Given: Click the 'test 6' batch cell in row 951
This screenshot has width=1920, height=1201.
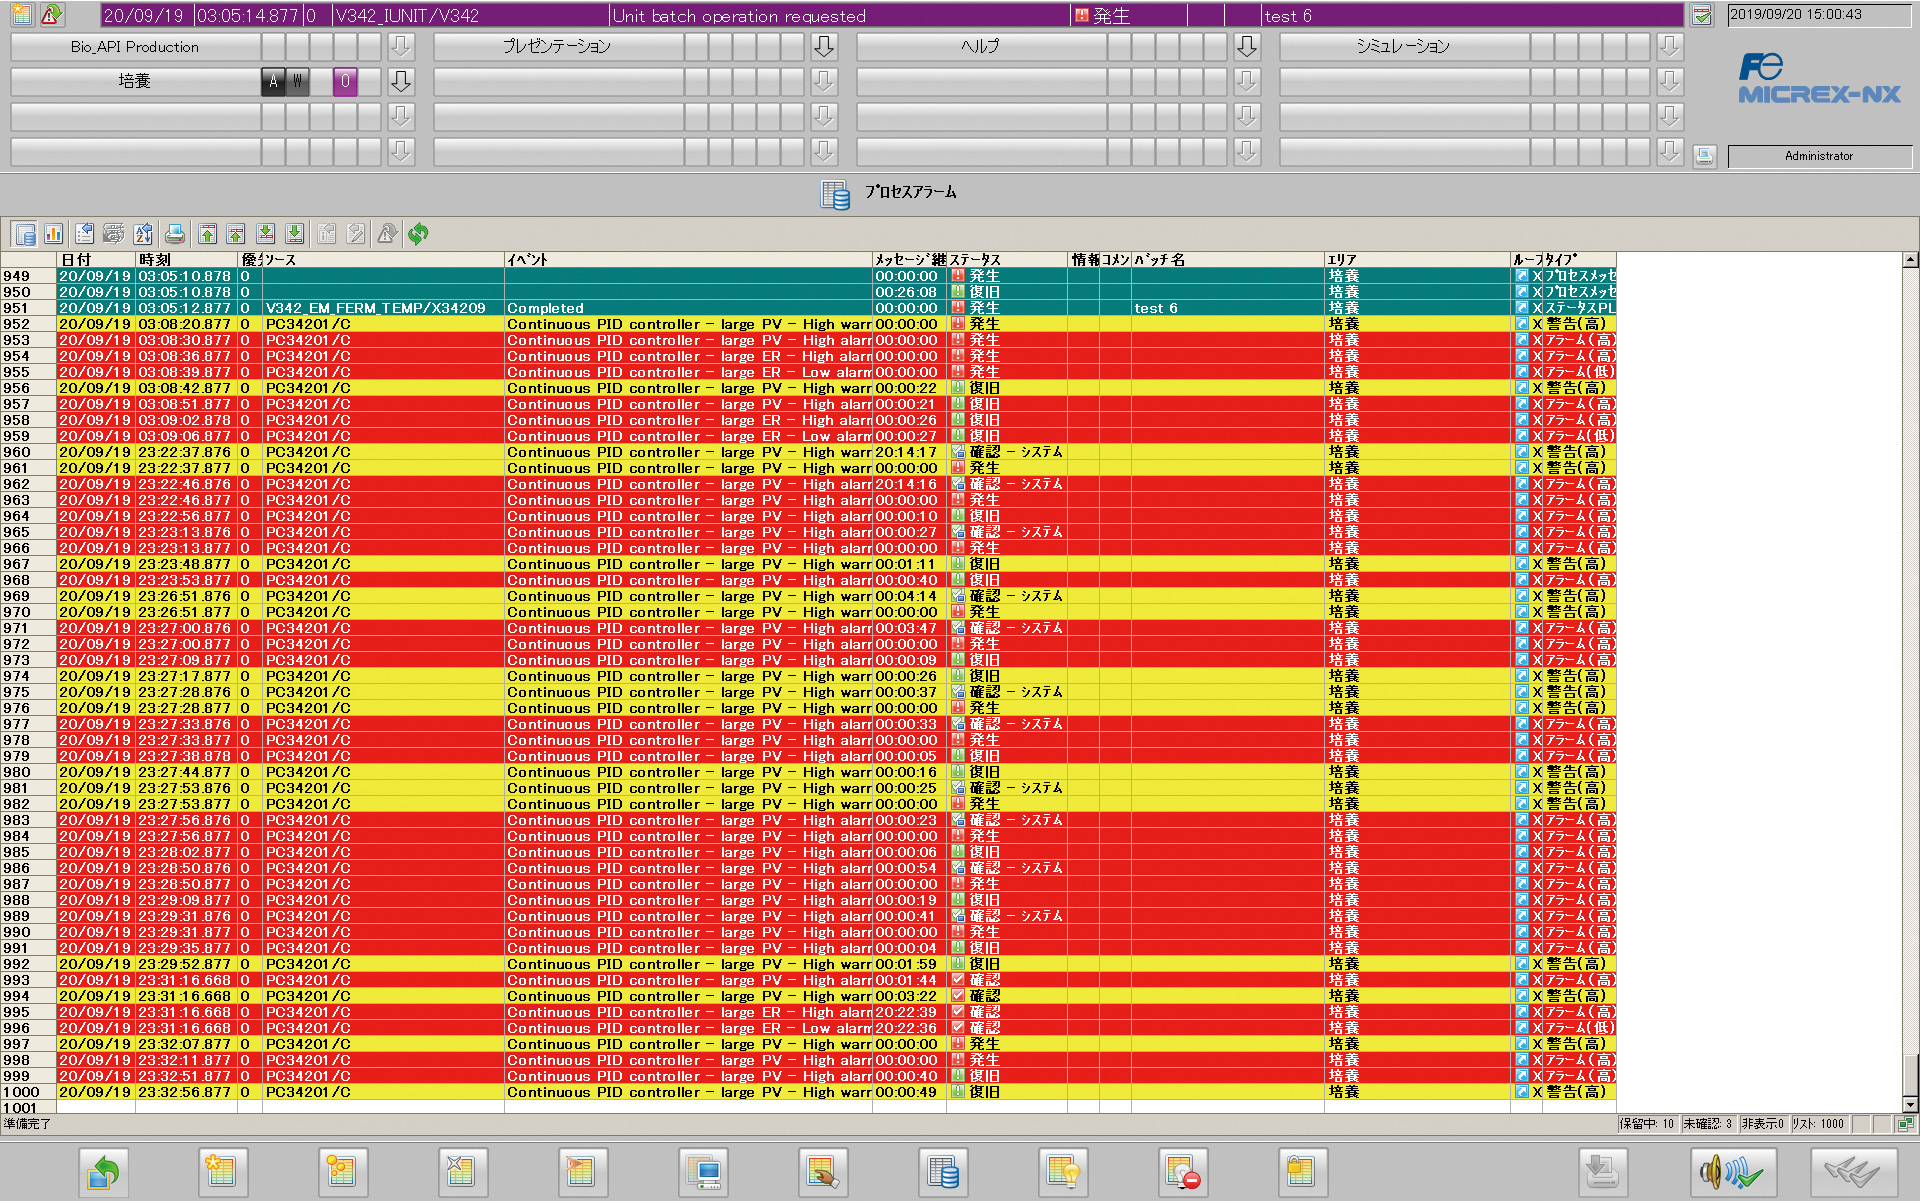Looking at the screenshot, I should (x=1227, y=308).
